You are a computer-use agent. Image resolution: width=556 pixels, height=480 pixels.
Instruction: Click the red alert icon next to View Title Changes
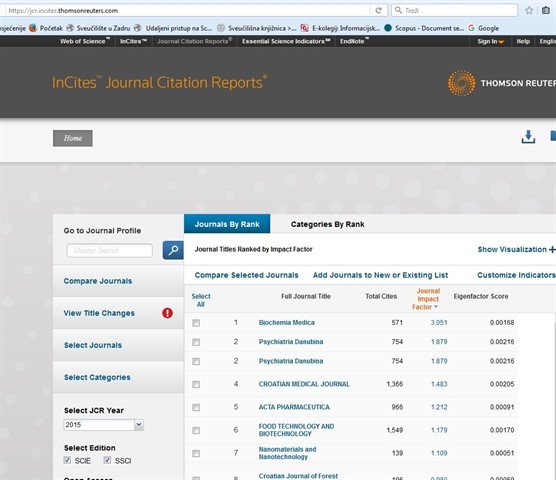point(167,313)
